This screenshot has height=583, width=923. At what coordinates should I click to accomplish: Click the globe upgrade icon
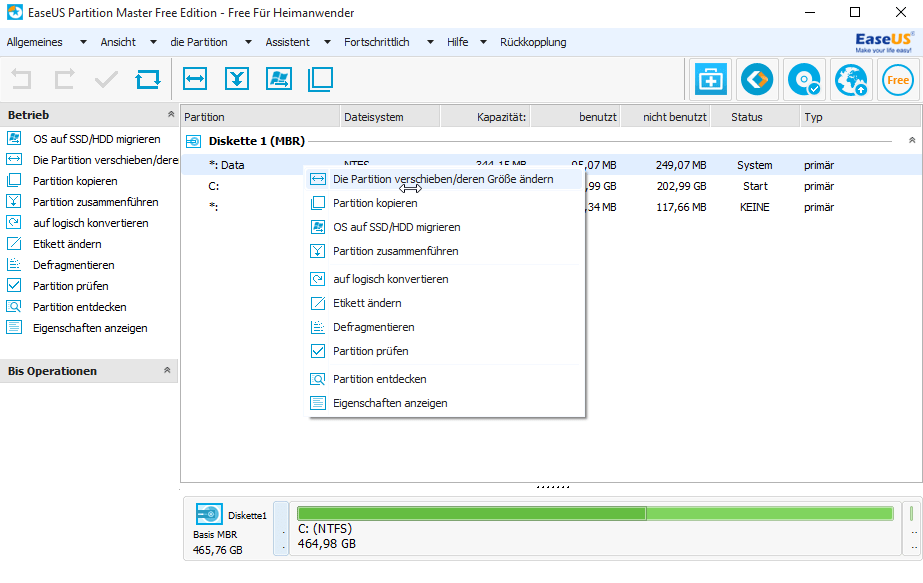click(851, 80)
